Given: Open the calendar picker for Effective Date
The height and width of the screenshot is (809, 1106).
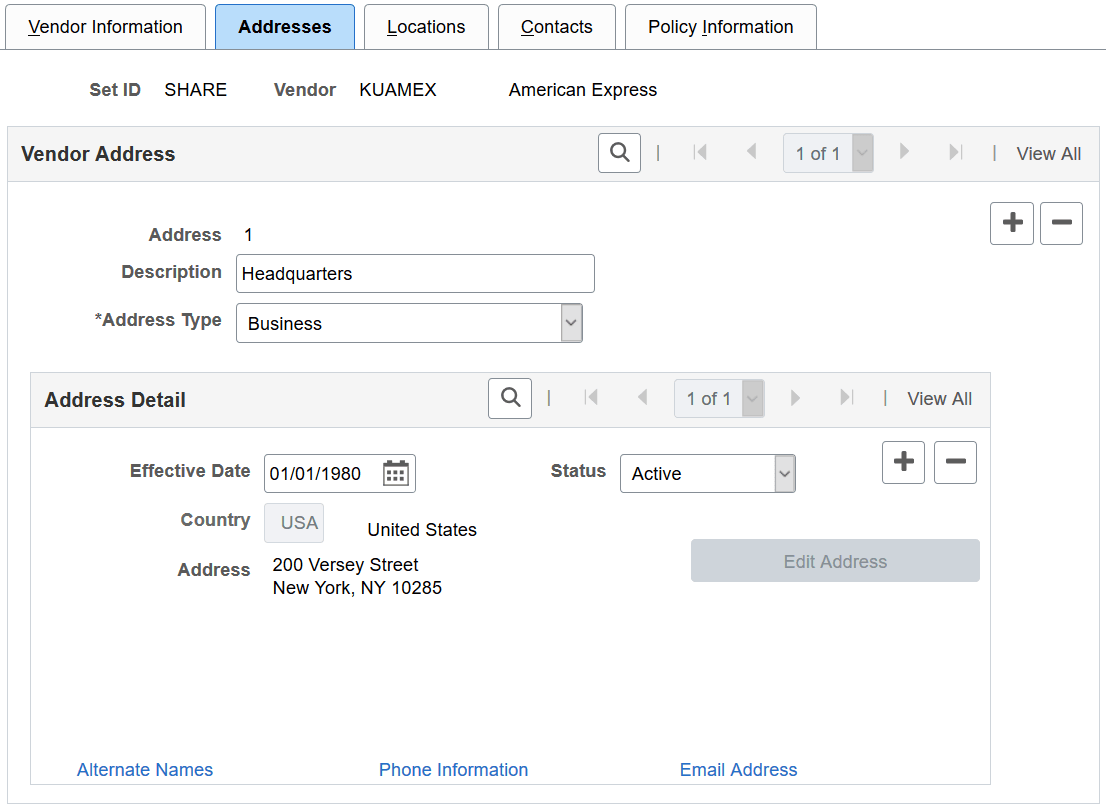Looking at the screenshot, I should pyautogui.click(x=396, y=473).
